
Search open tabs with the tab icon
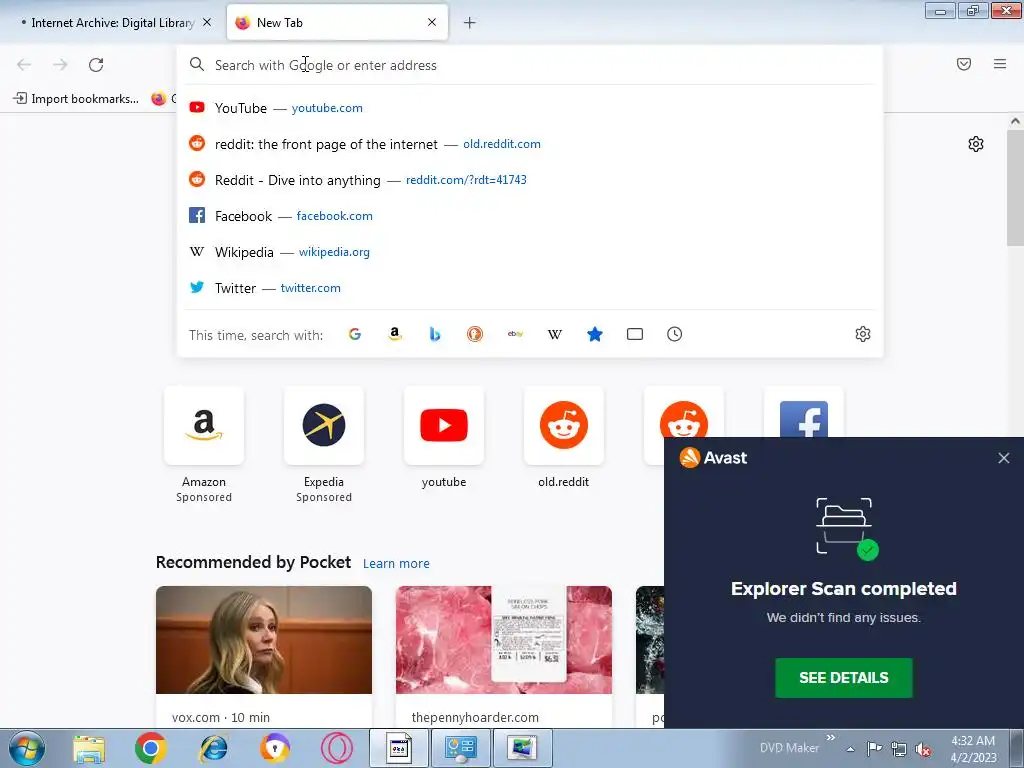pyautogui.click(x=635, y=334)
